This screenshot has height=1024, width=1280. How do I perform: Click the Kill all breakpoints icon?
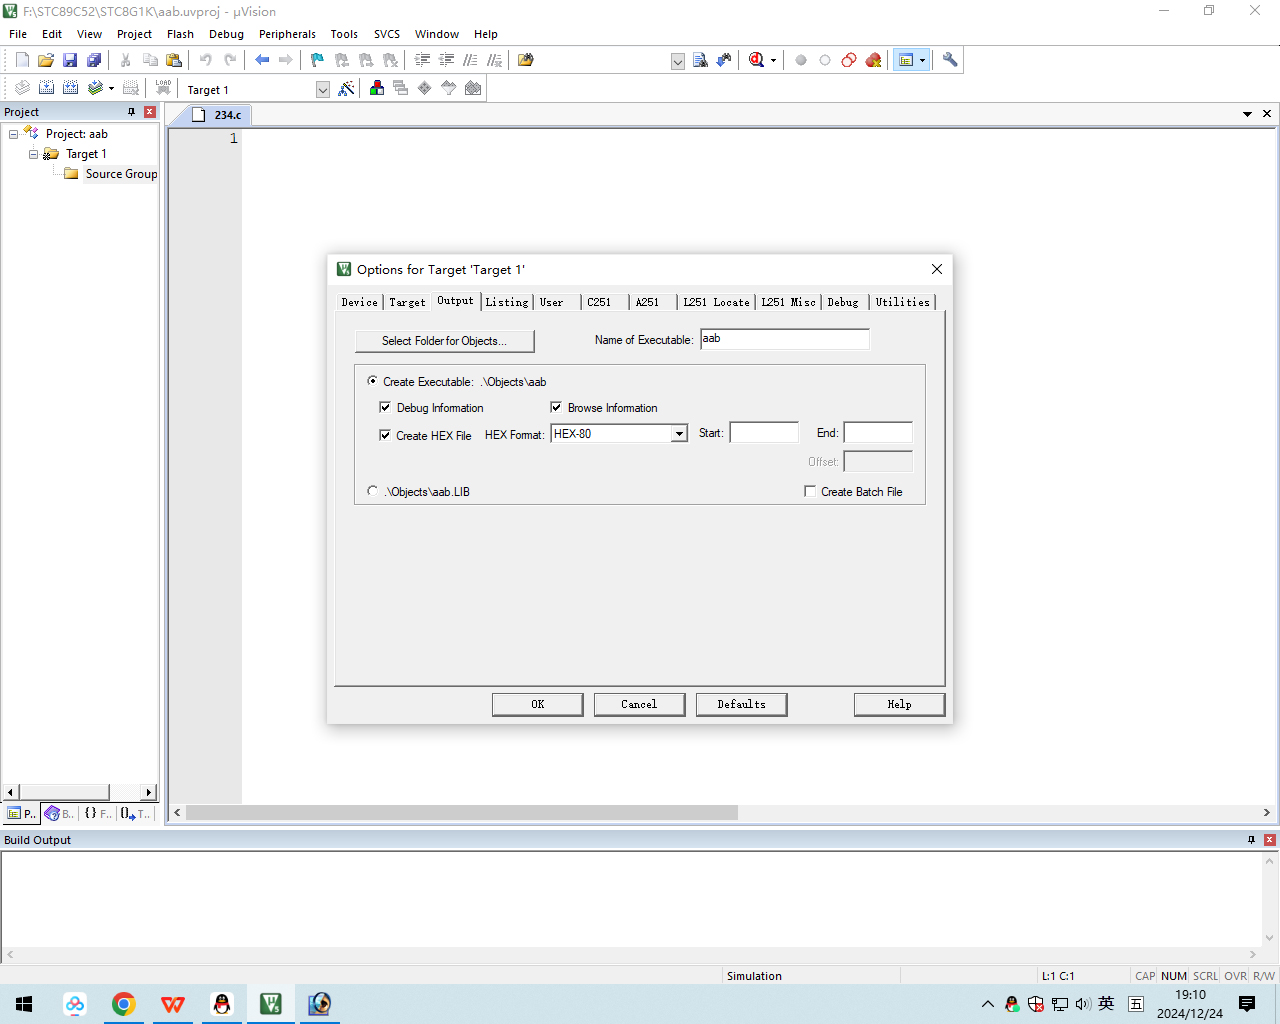[874, 60]
